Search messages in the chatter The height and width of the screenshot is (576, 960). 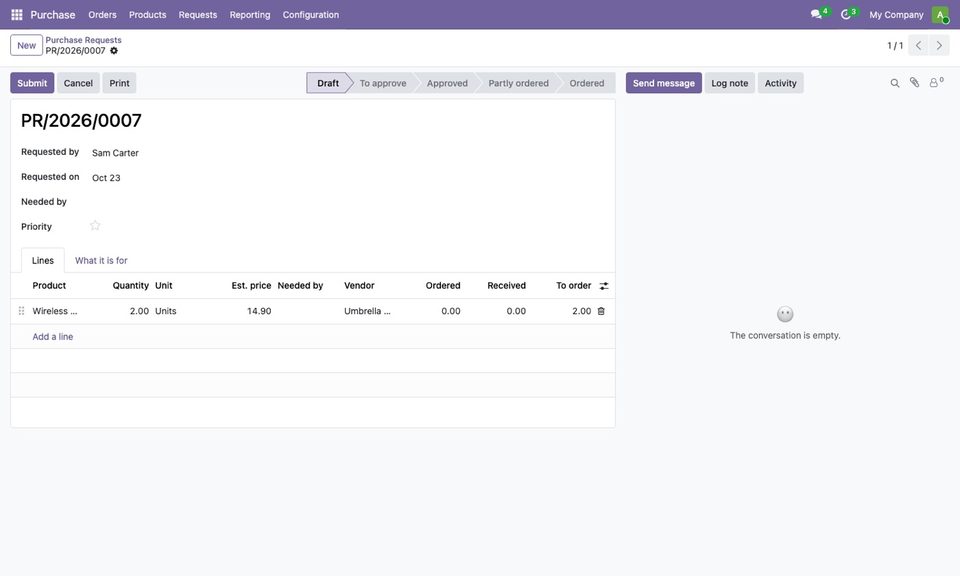click(x=894, y=83)
